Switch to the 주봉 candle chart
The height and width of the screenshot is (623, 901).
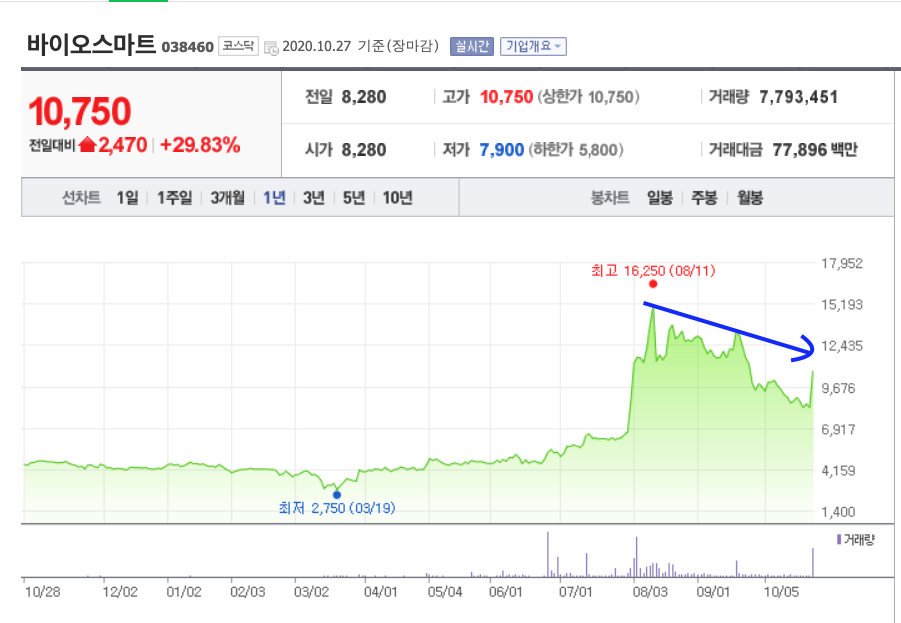pos(704,198)
